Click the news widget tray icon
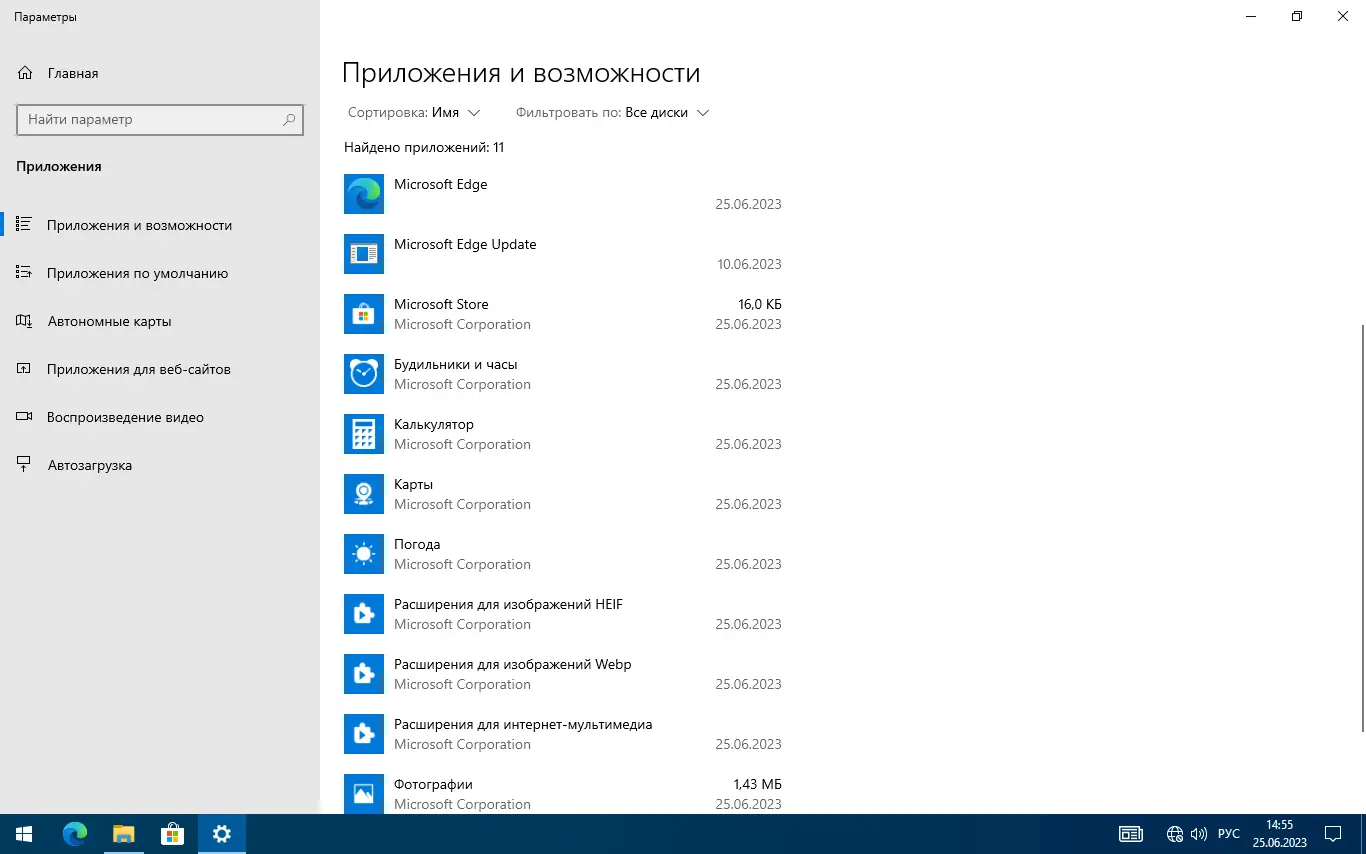The width and height of the screenshot is (1366, 854). 1131,834
